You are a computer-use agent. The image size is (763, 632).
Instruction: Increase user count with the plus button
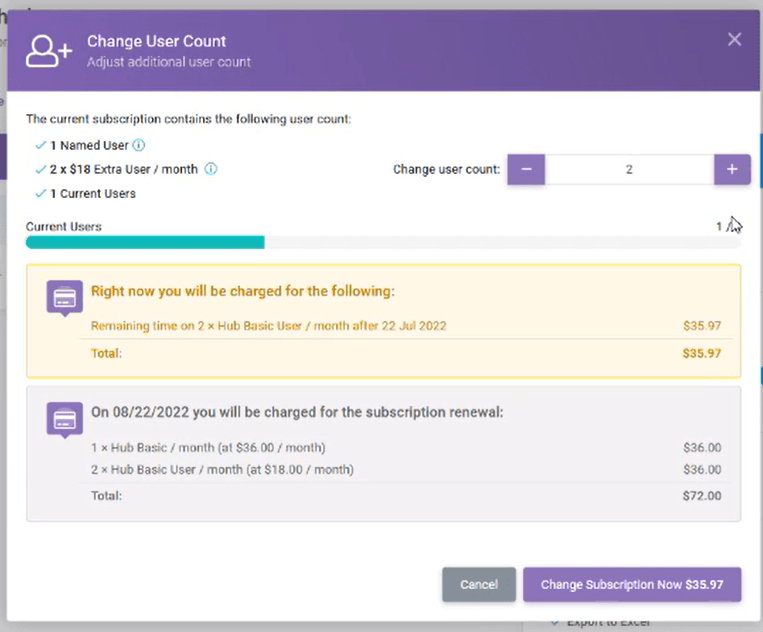tap(732, 169)
